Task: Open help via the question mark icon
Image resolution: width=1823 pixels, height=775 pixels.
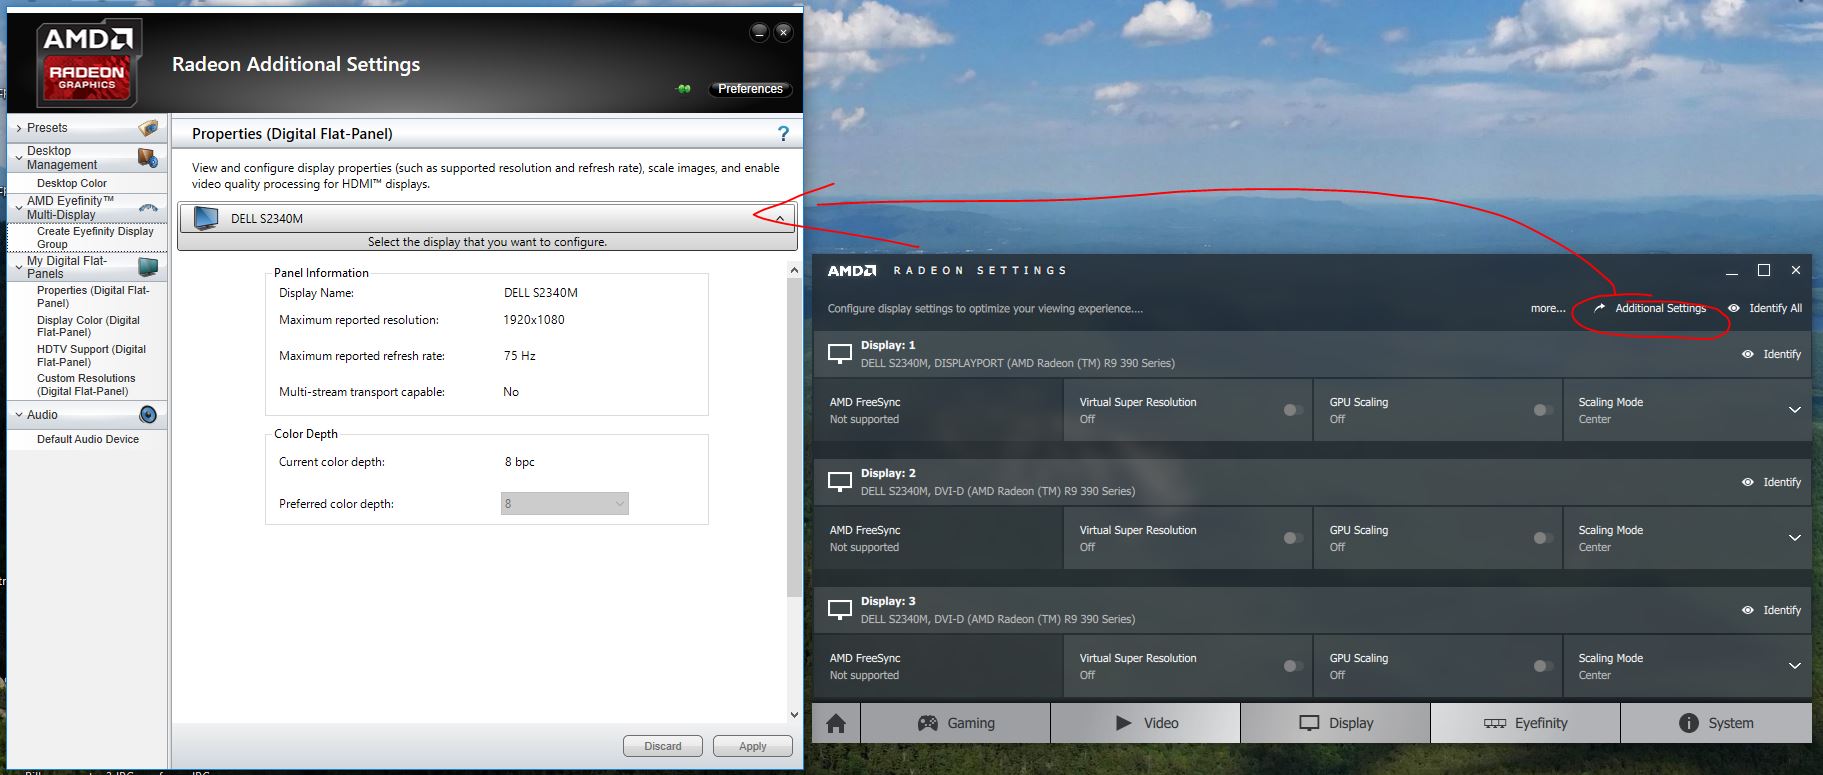Action: point(783,134)
